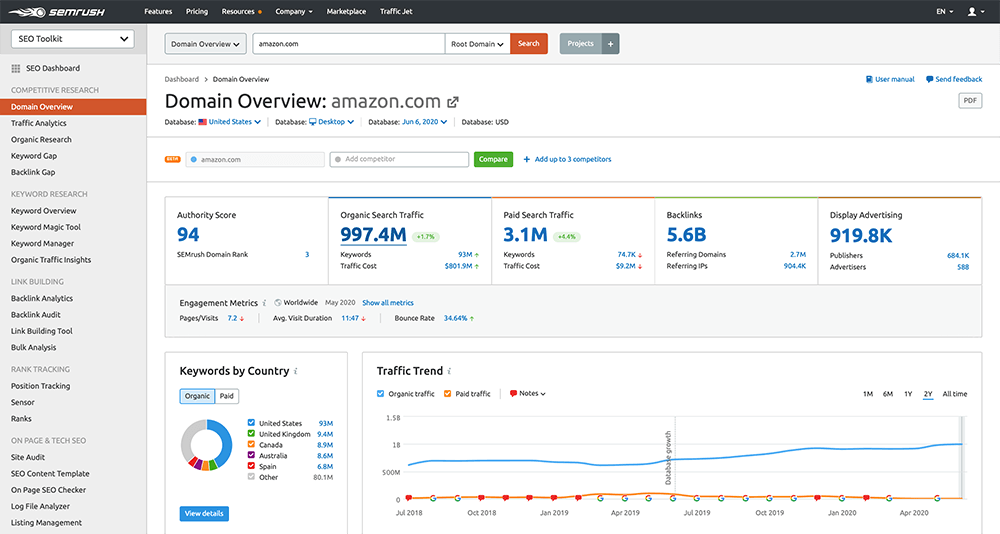The image size is (1000, 534).
Task: Click the United States flag icon
Action: click(202, 122)
